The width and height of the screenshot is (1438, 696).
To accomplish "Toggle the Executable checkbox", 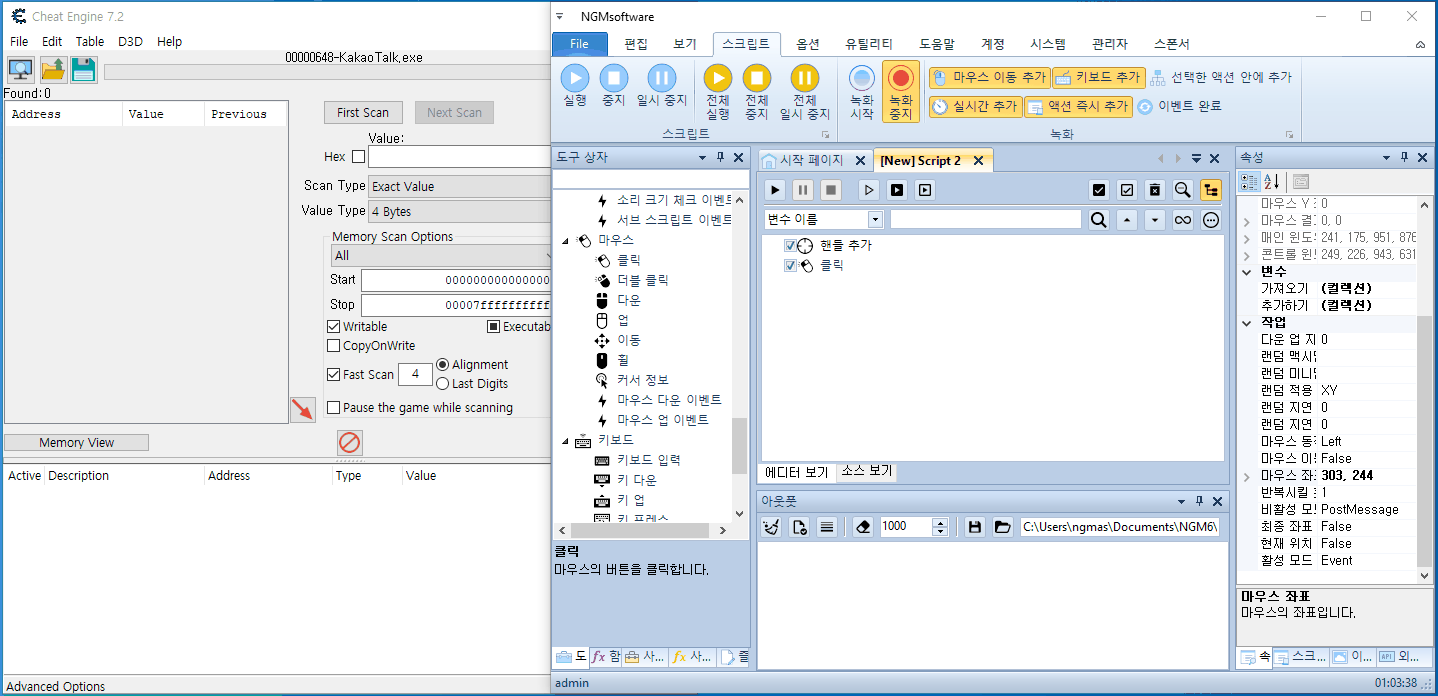I will [494, 327].
